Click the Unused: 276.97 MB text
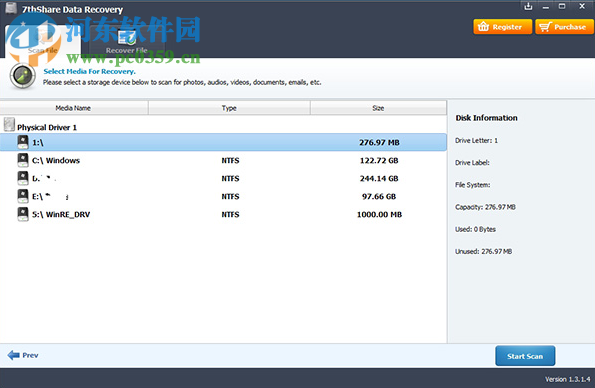This screenshot has width=595, height=388. coord(483,251)
